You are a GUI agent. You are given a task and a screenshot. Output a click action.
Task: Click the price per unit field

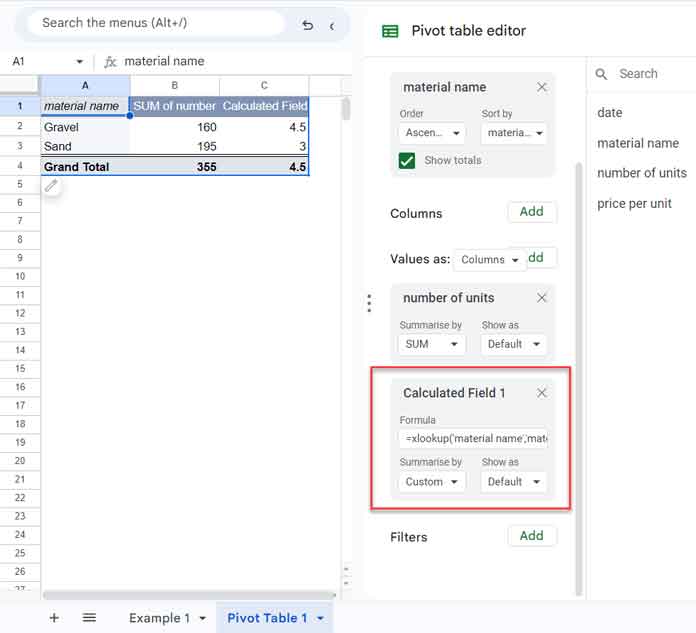click(x=634, y=203)
